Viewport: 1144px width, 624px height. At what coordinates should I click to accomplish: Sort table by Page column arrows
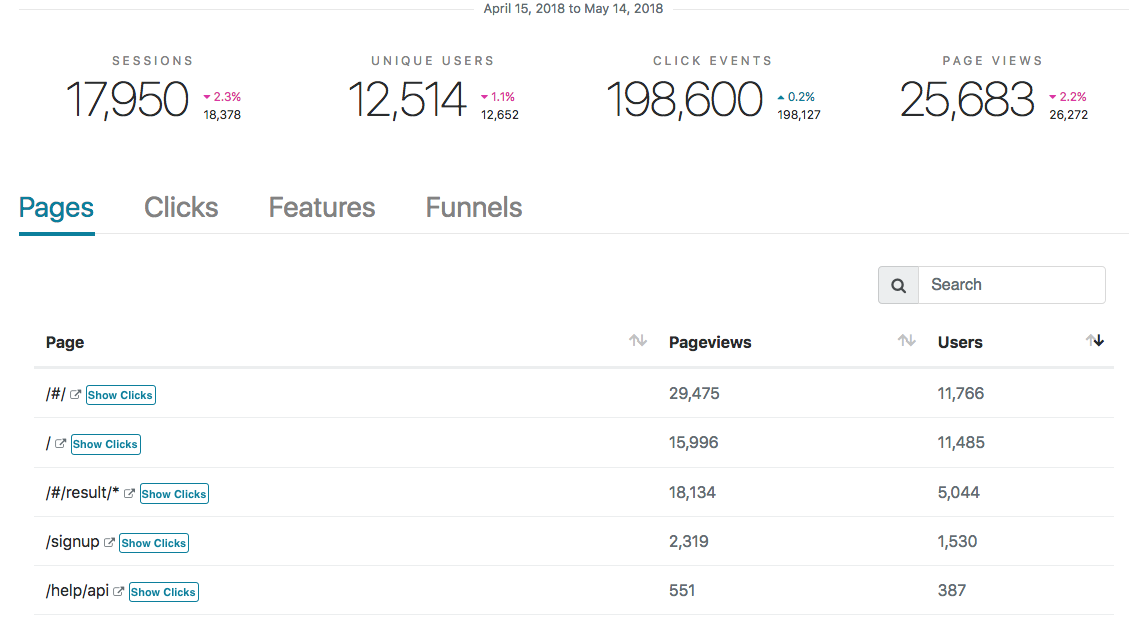637,341
